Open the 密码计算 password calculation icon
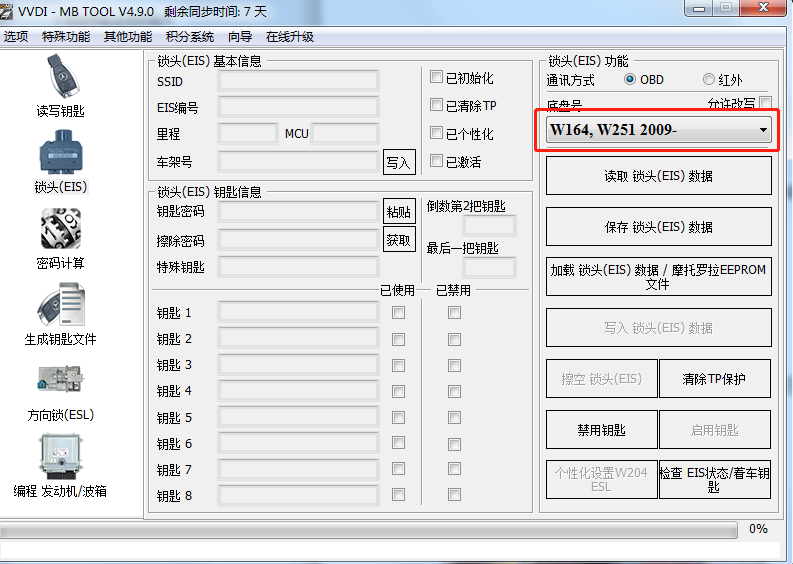The image size is (793, 564). 60,228
